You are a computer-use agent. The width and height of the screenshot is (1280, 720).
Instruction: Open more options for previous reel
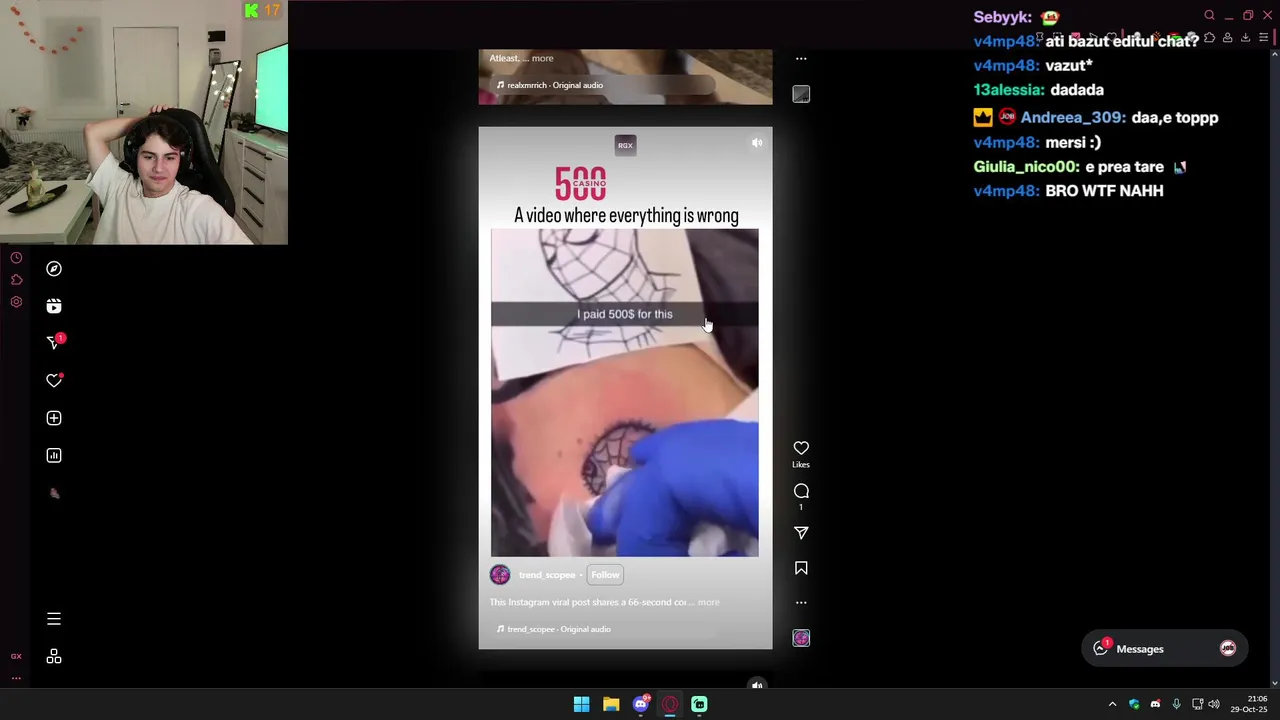coord(801,59)
